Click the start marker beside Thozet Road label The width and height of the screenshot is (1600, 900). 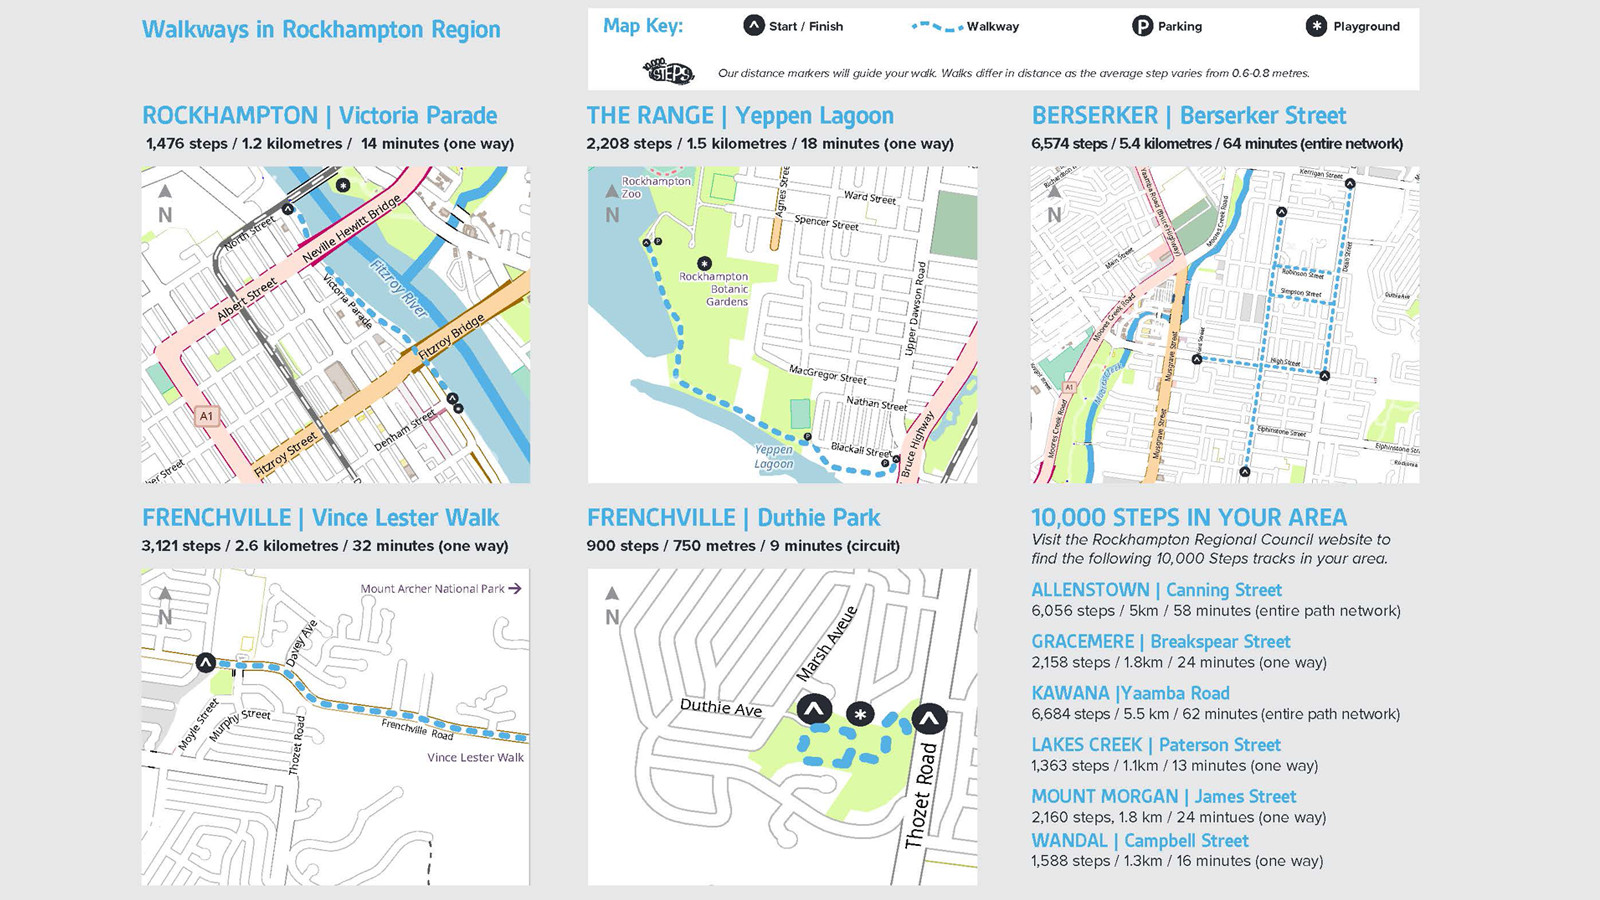929,718
